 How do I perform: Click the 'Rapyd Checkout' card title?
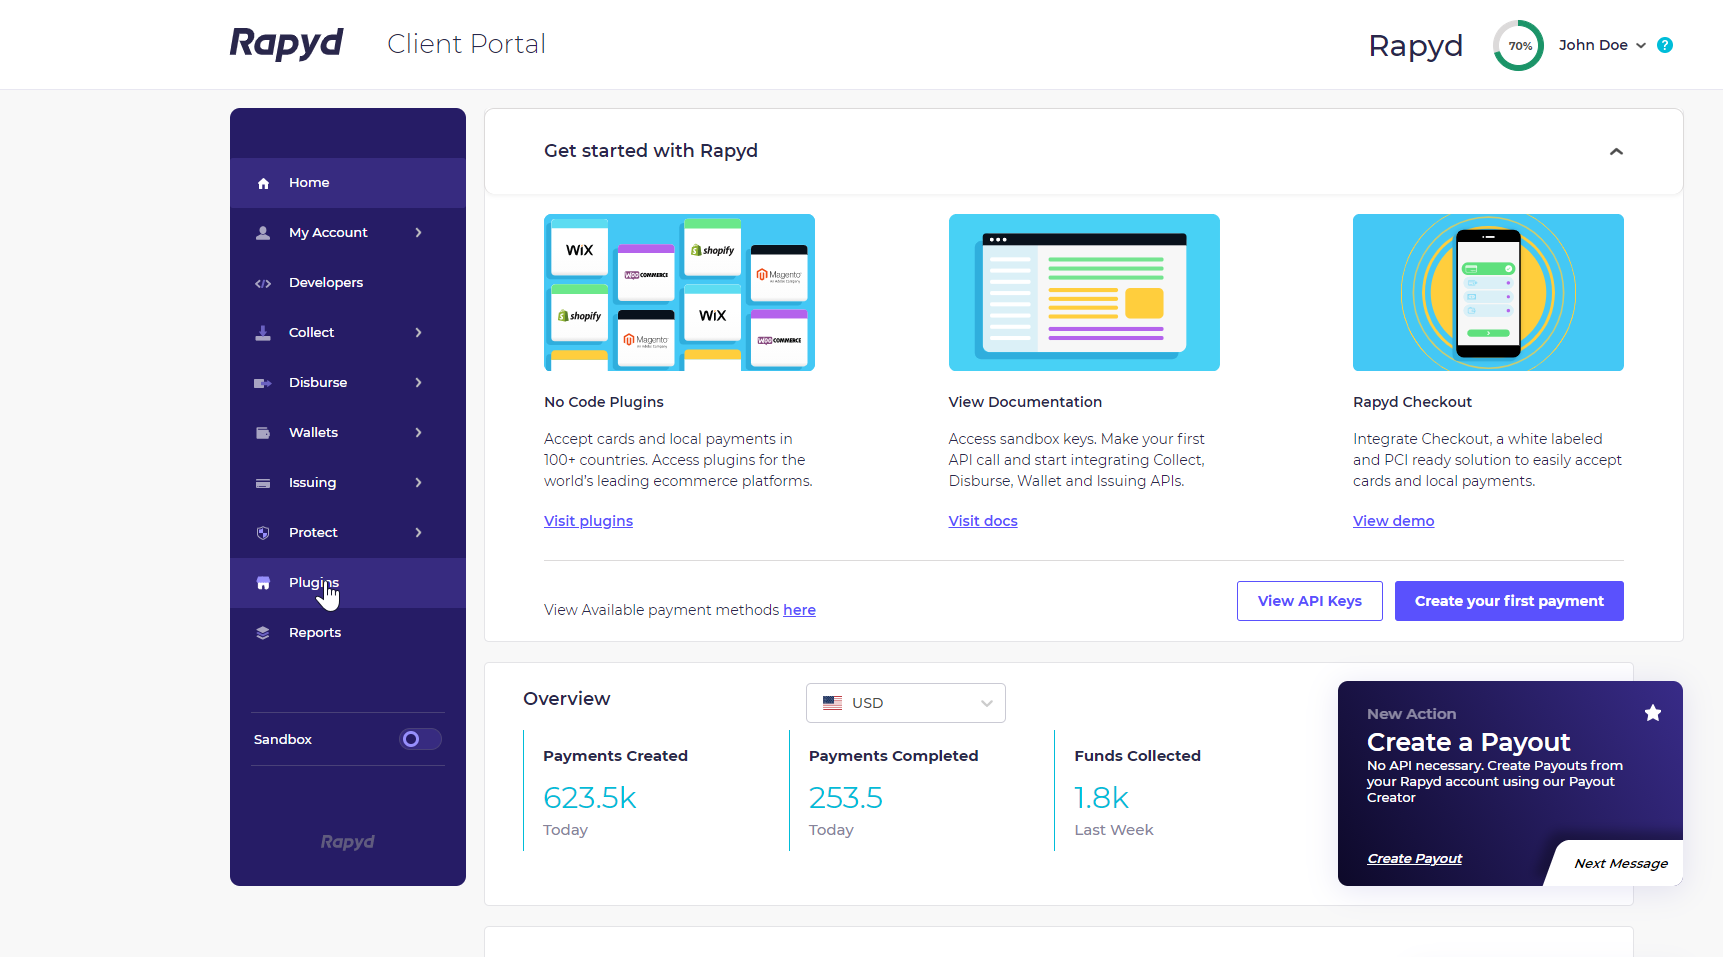click(x=1412, y=402)
